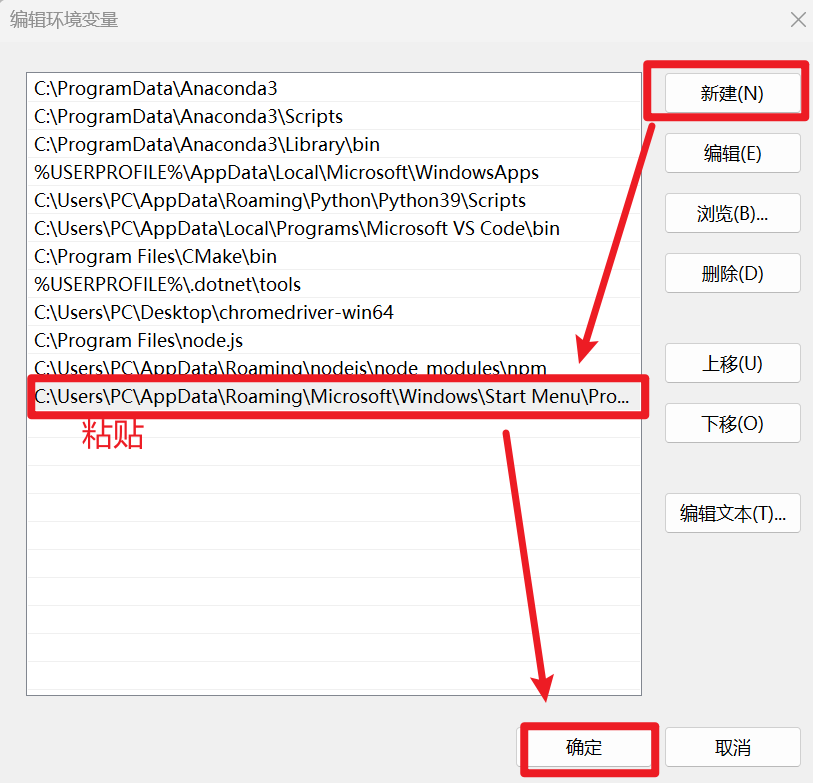
Task: Click the 删除(D) button
Action: click(732, 273)
